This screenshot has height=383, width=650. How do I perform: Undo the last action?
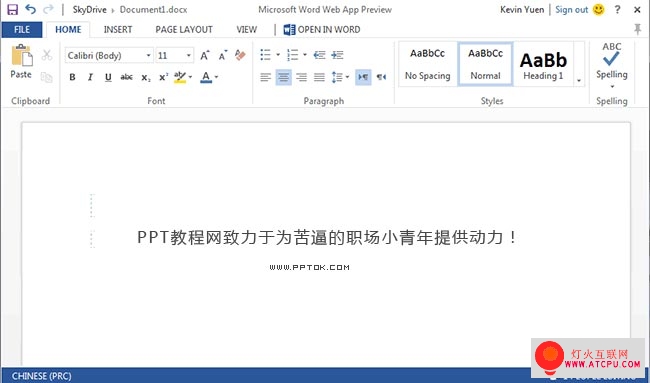31,9
